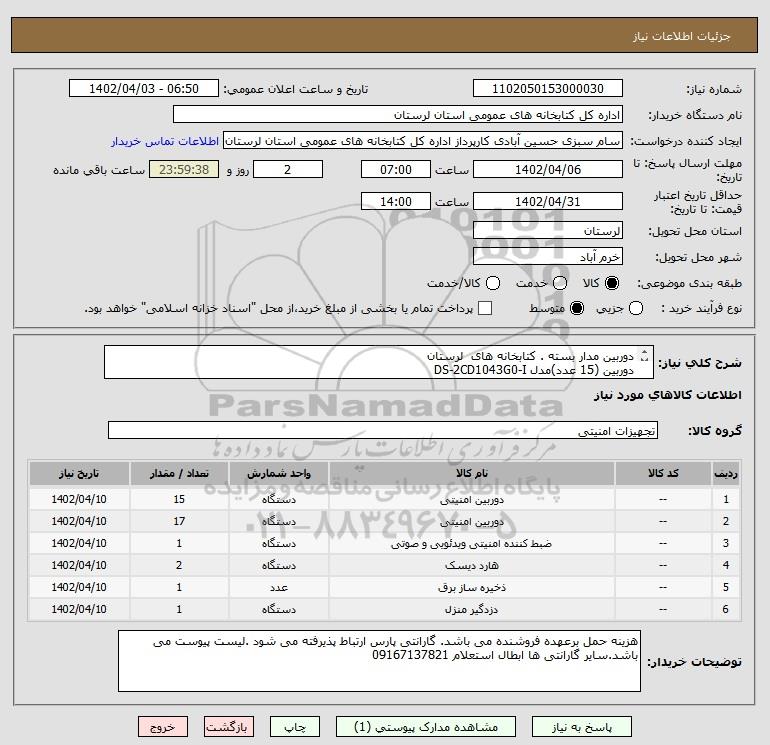This screenshot has width=770, height=745.
Task: Click the countdown timer 23:59:38
Action: (184, 169)
